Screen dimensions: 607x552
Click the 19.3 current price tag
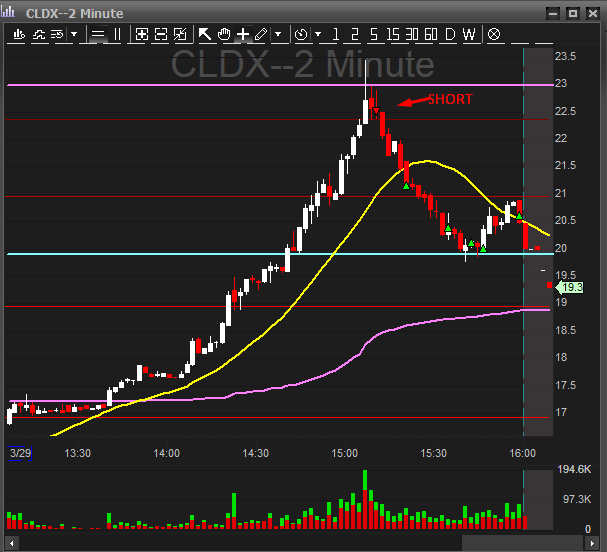[569, 288]
